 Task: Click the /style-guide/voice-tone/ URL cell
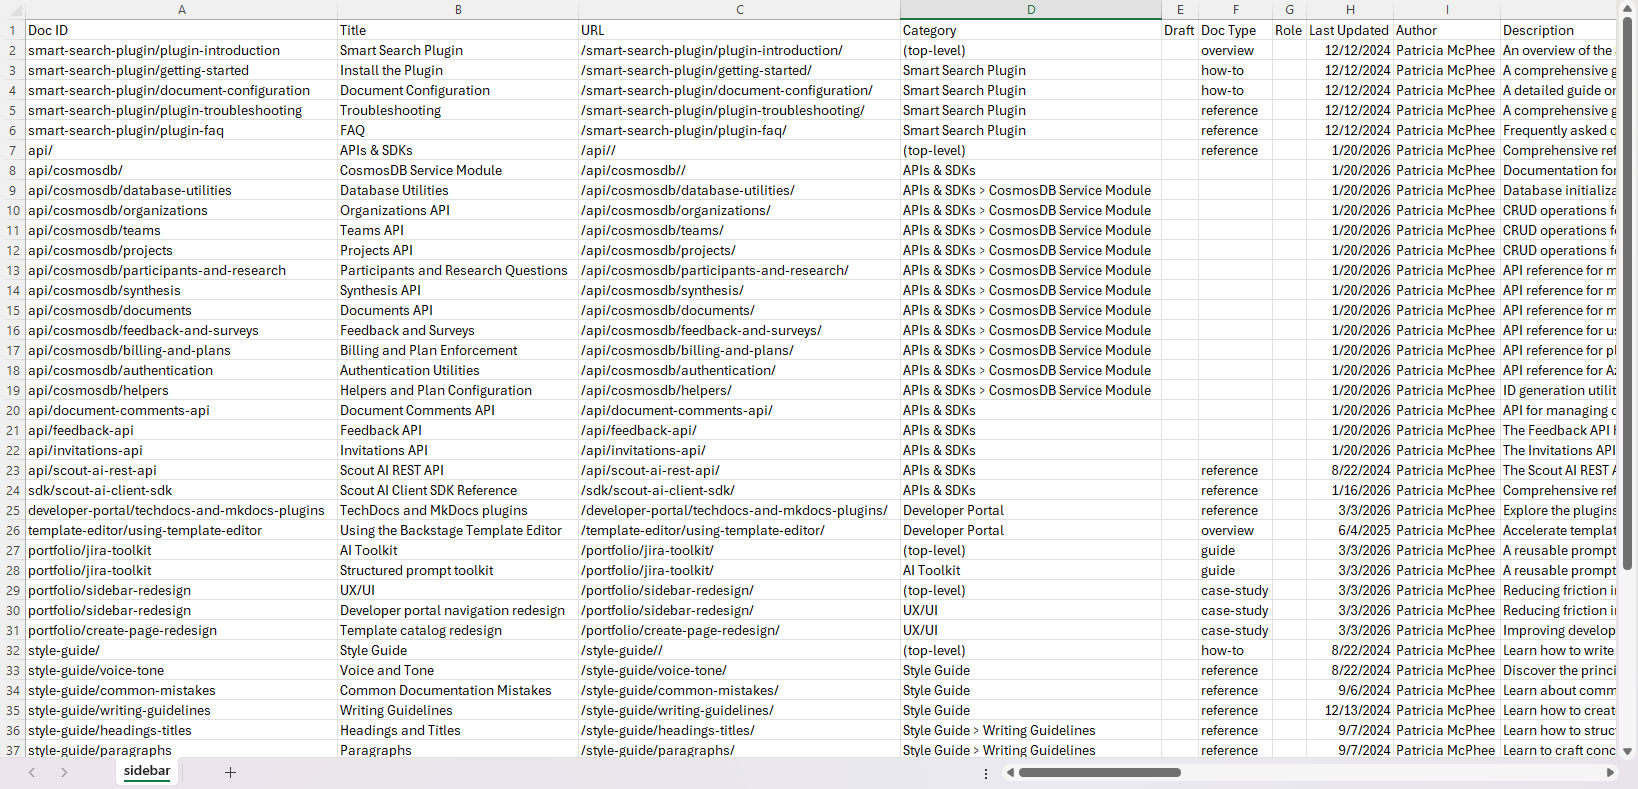(x=739, y=670)
